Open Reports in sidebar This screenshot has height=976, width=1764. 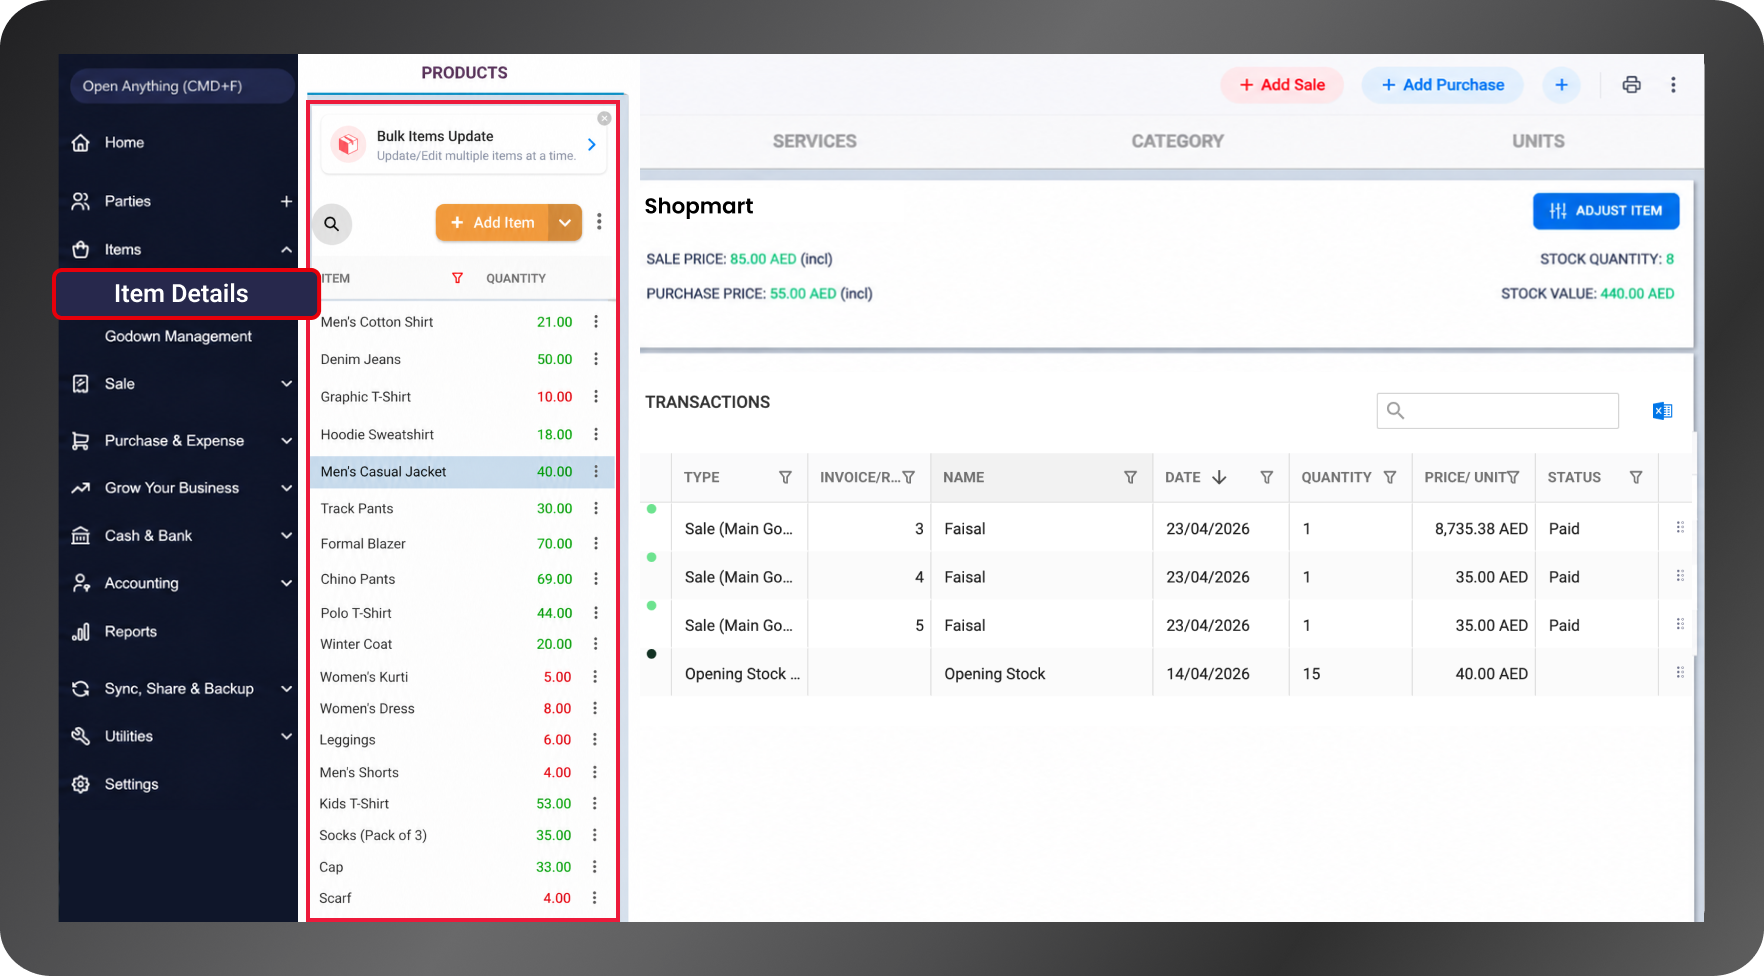[130, 632]
